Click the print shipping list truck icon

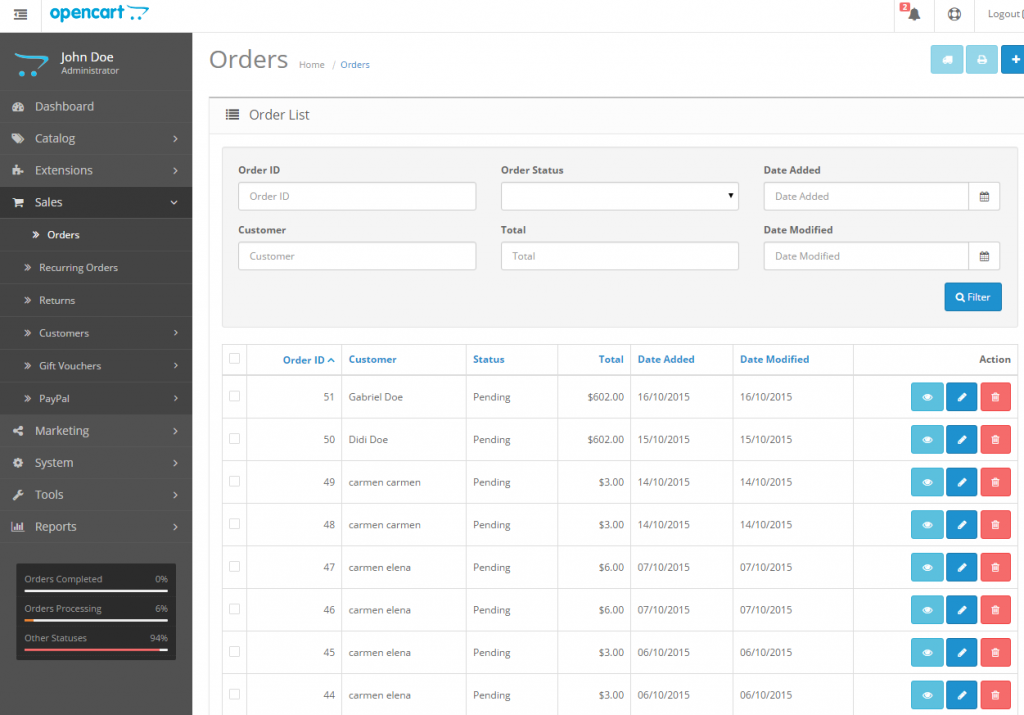pos(947,59)
